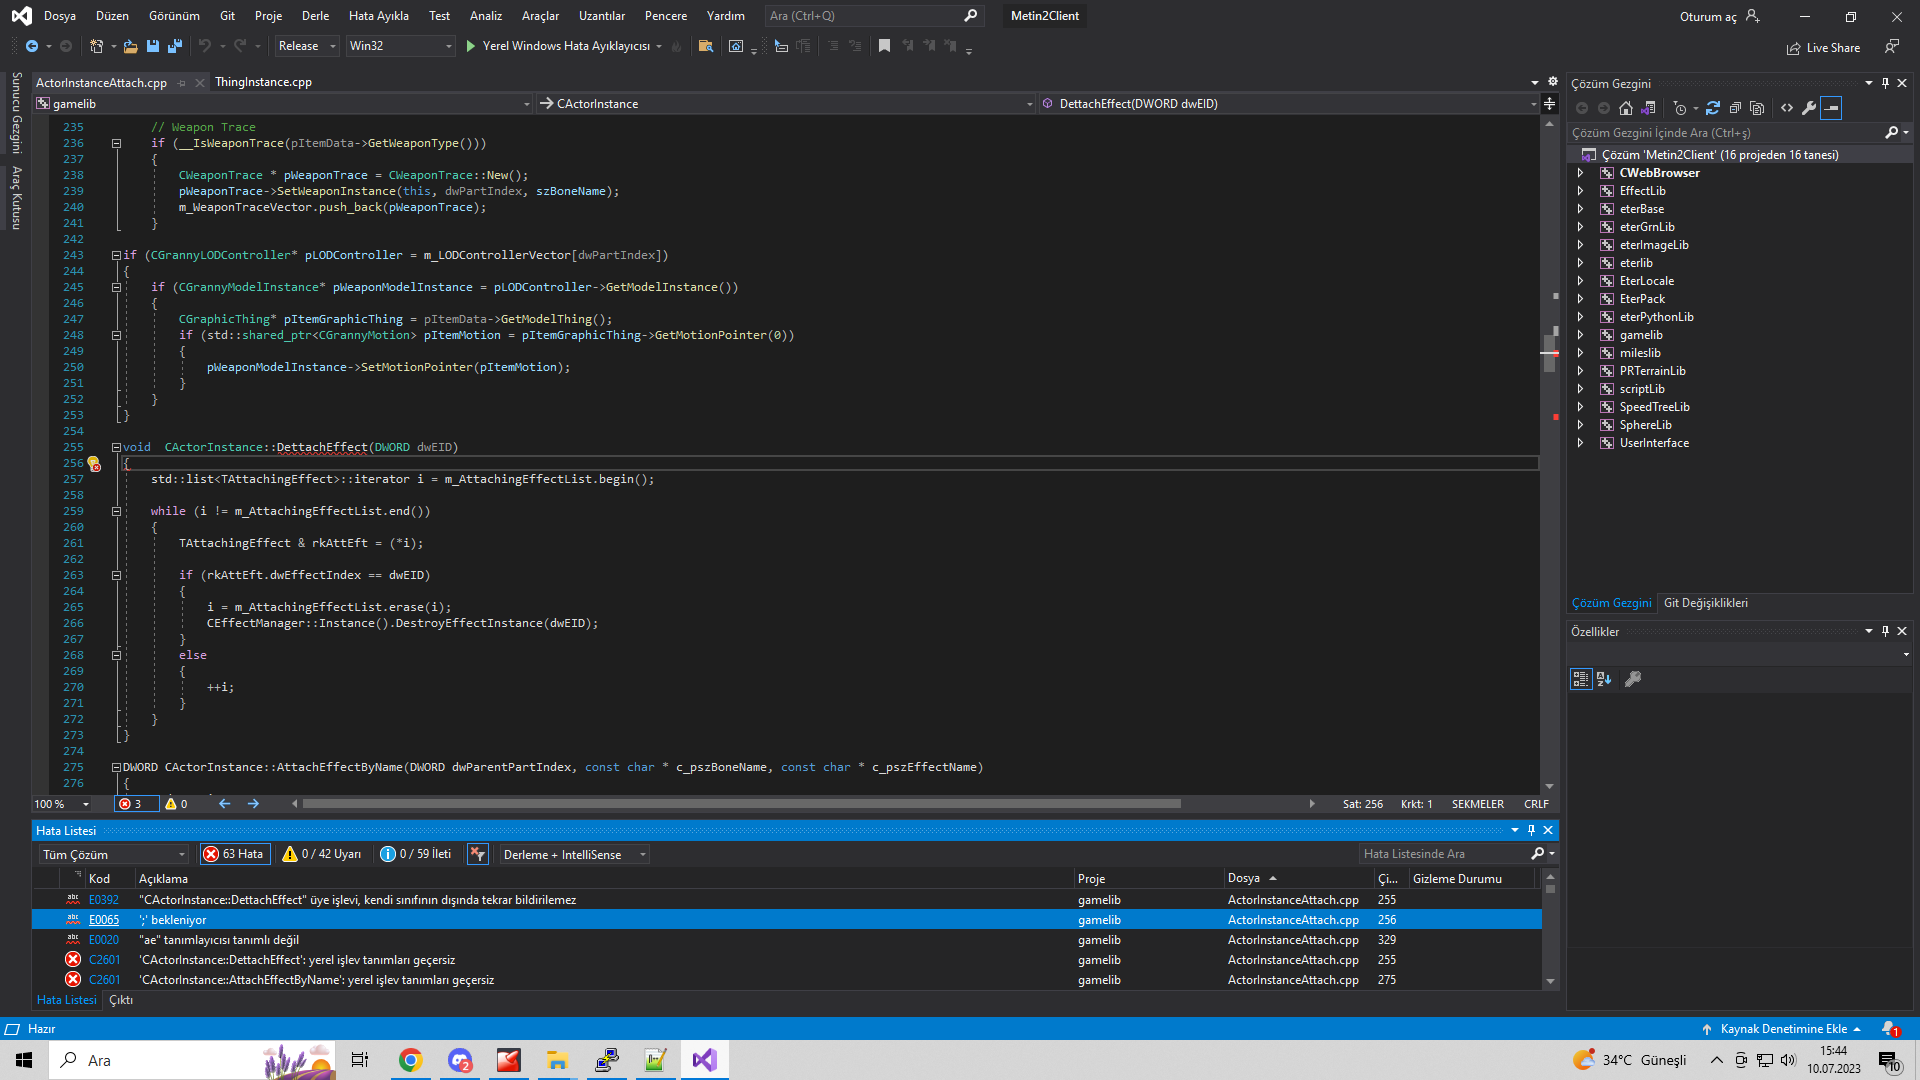The width and height of the screenshot is (1920, 1080).
Task: Expand the gamelib project node
Action: tap(1580, 335)
